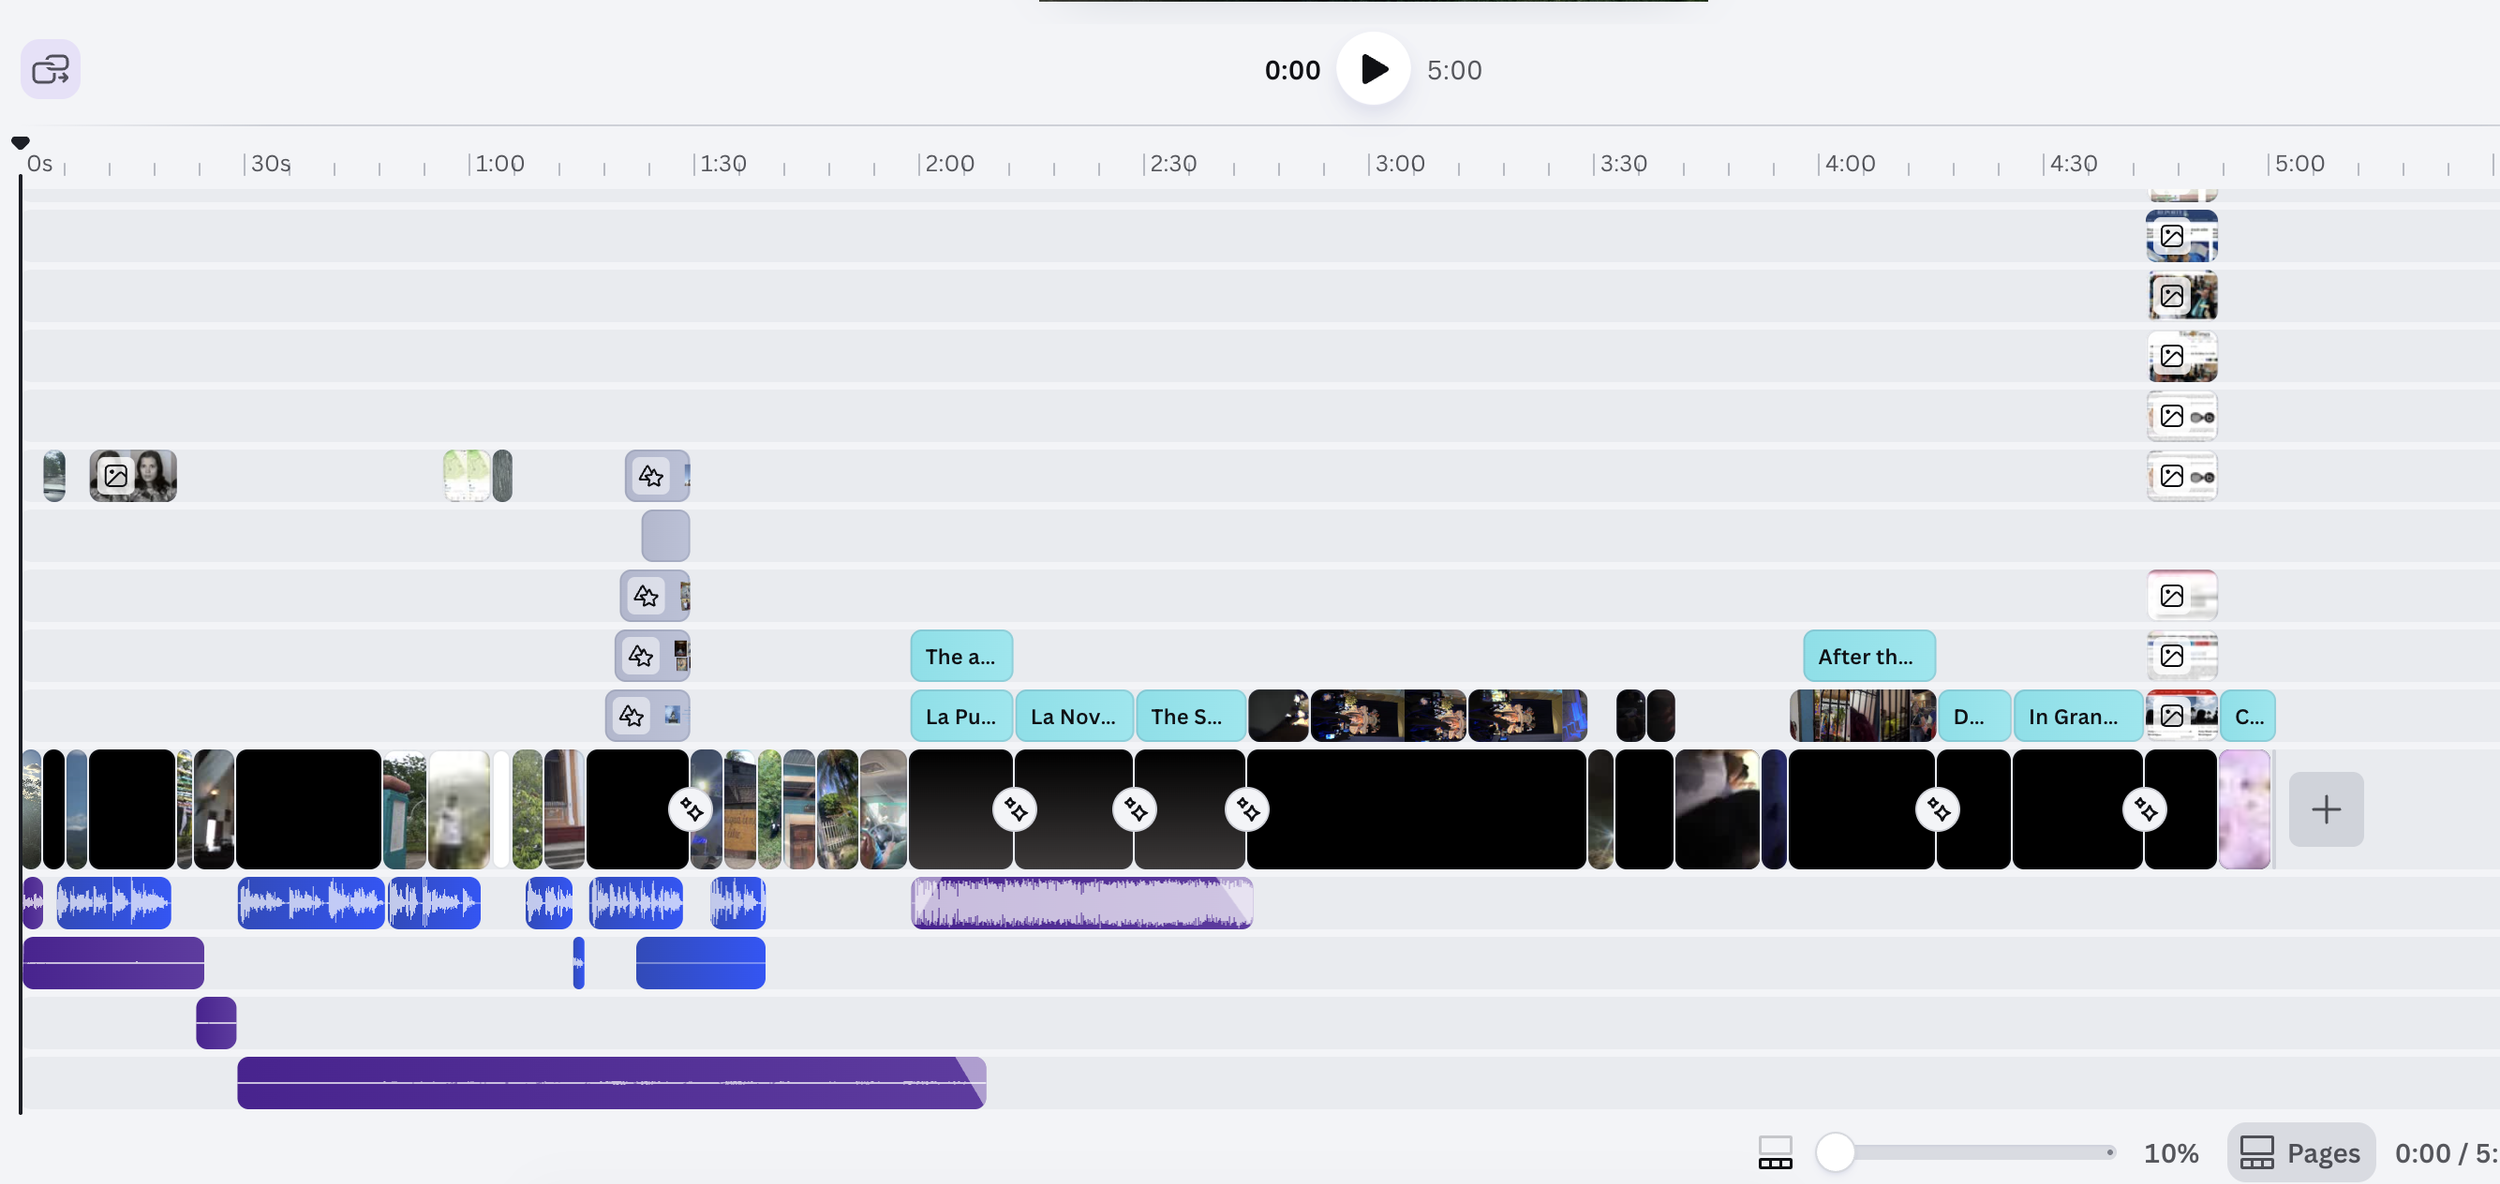The width and height of the screenshot is (2500, 1184).
Task: Select the first blue voice waveform clip near 0:10
Action: point(114,903)
